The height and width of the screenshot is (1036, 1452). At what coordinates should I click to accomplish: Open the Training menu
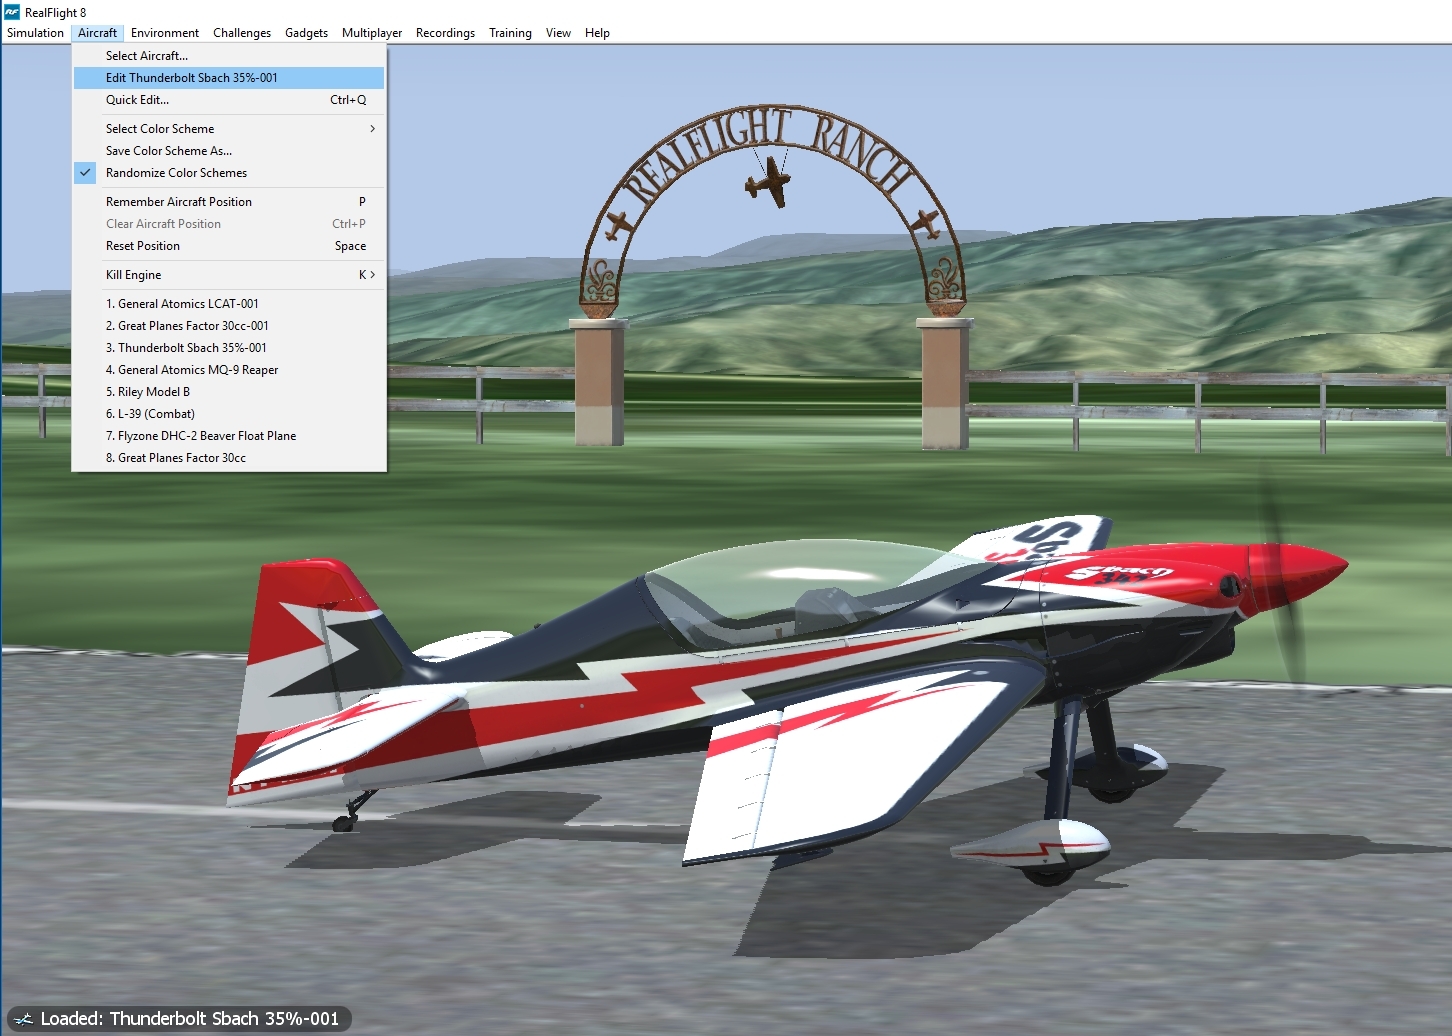coord(510,33)
